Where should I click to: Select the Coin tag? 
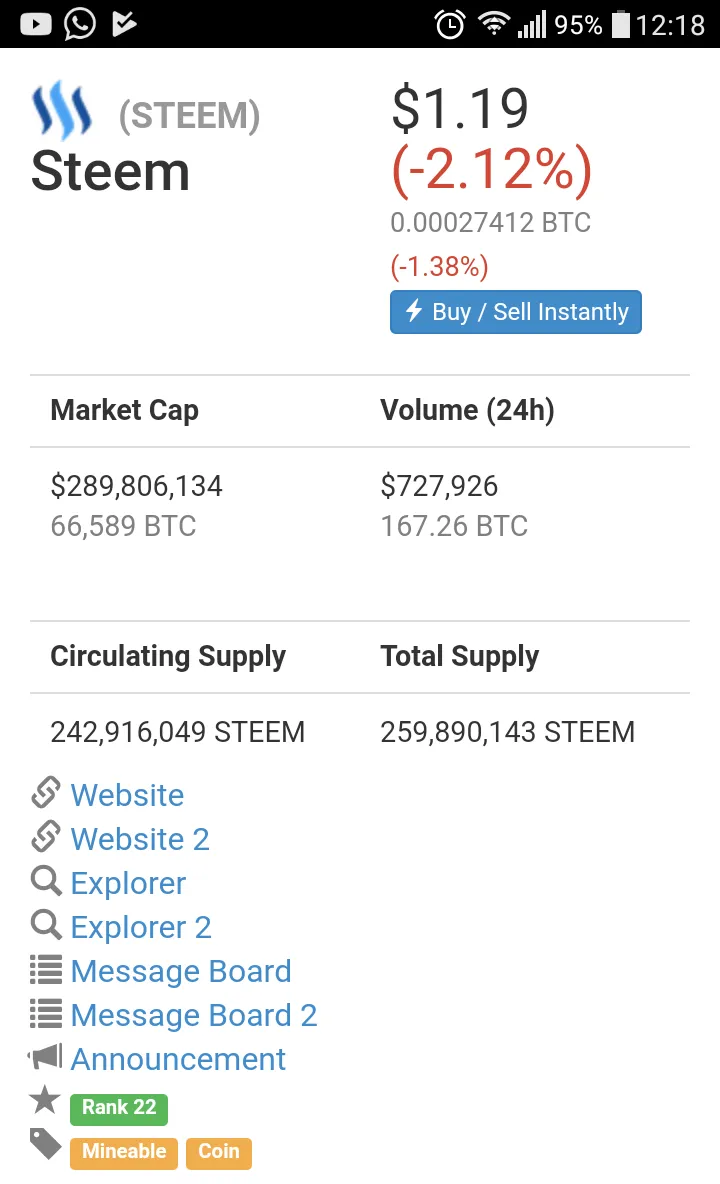point(219,1152)
